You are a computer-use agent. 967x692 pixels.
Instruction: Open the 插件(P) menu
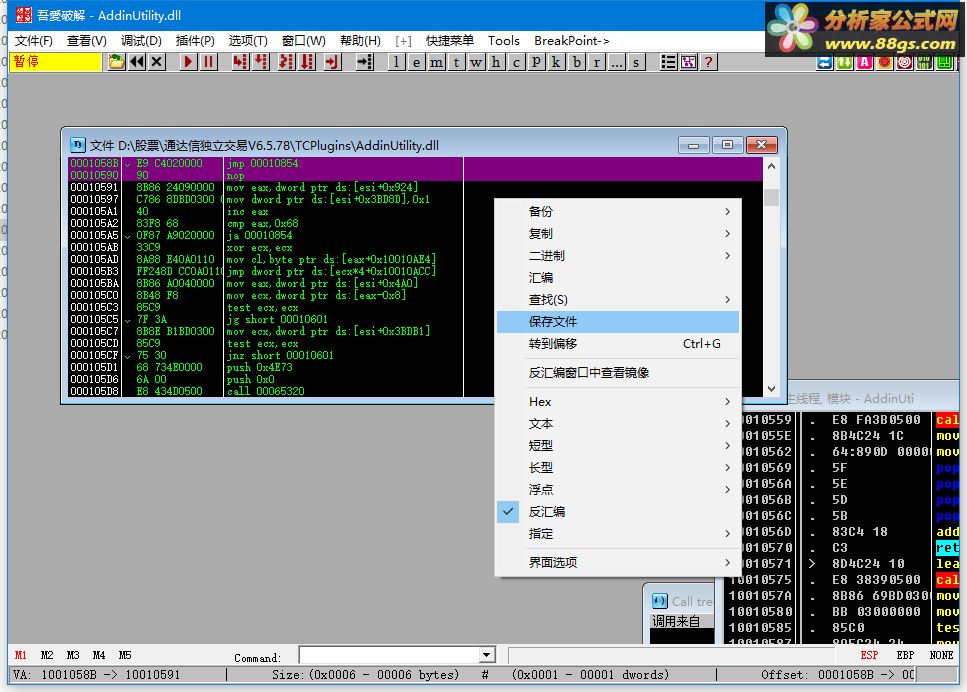(195, 41)
